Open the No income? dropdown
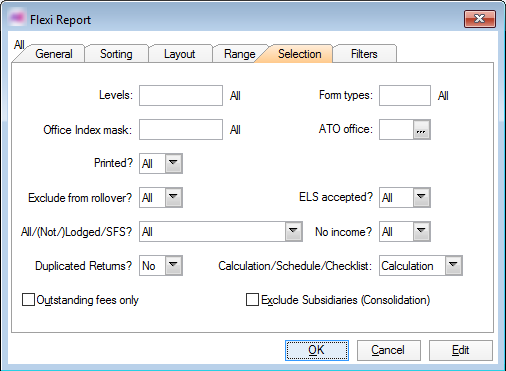 pyautogui.click(x=422, y=231)
